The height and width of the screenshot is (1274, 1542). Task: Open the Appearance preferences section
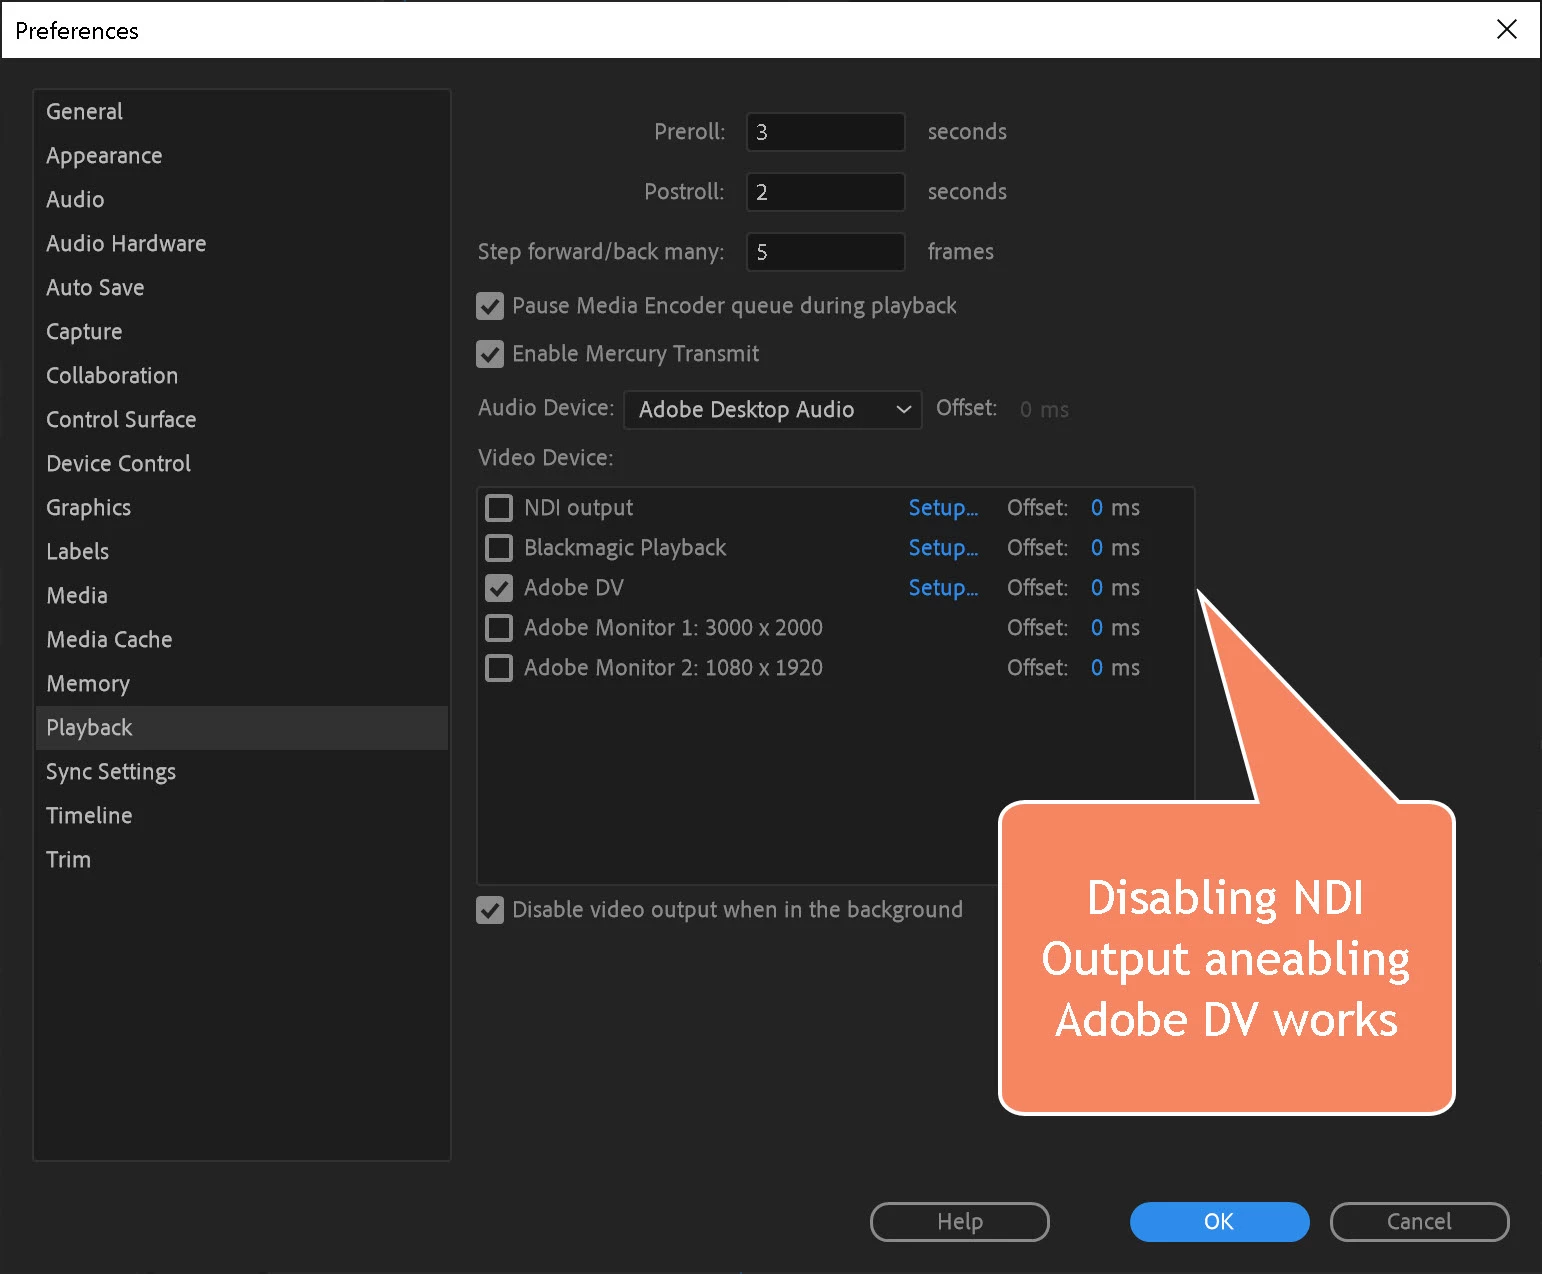coord(241,156)
